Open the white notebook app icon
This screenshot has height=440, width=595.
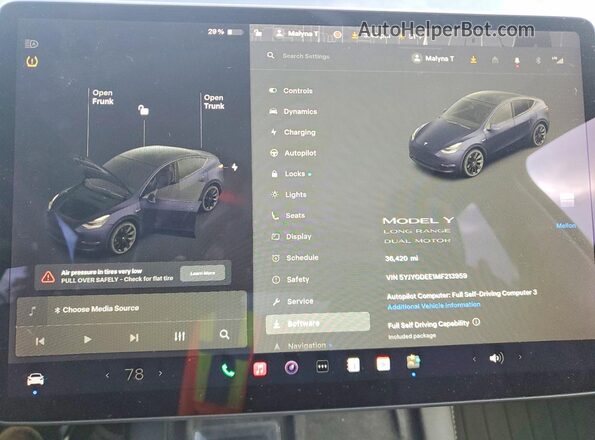click(x=353, y=365)
